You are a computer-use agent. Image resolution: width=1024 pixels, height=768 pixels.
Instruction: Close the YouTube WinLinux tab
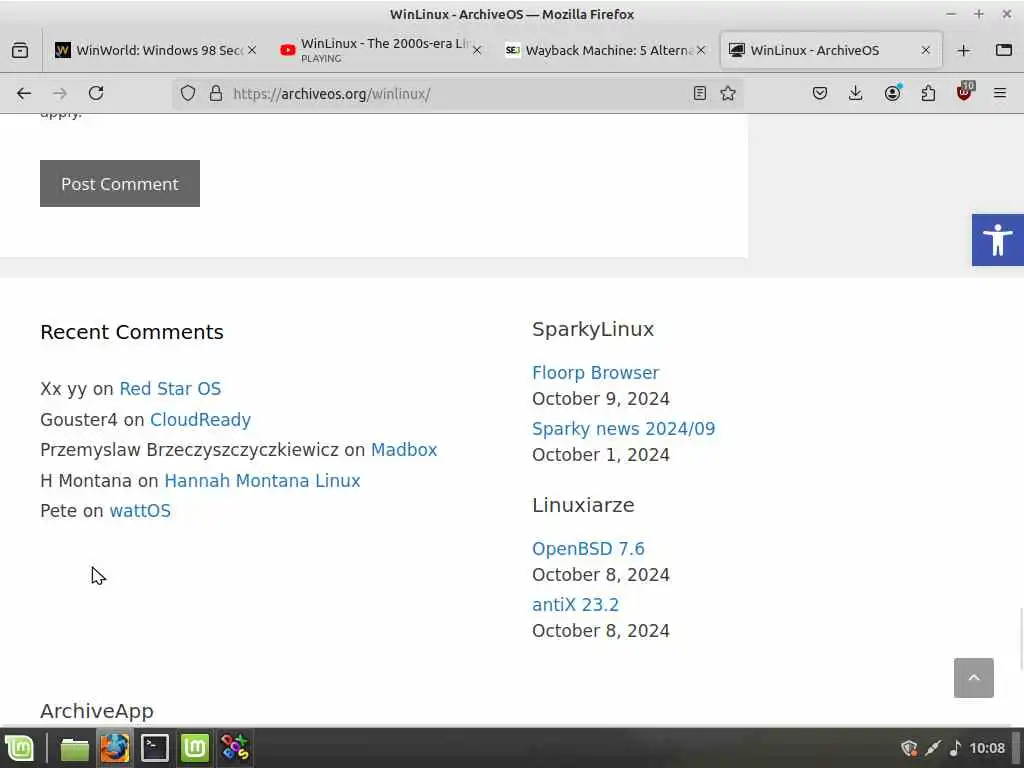point(477,50)
